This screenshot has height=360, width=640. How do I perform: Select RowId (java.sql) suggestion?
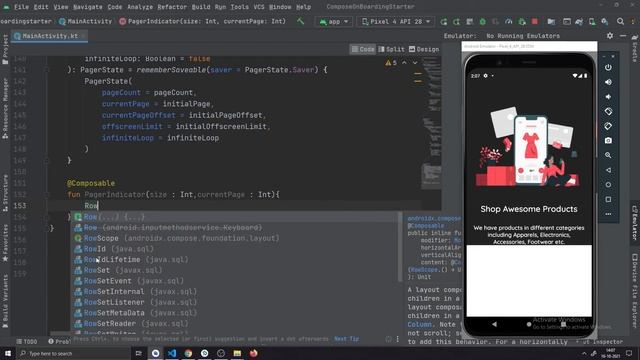[x=235, y=249]
